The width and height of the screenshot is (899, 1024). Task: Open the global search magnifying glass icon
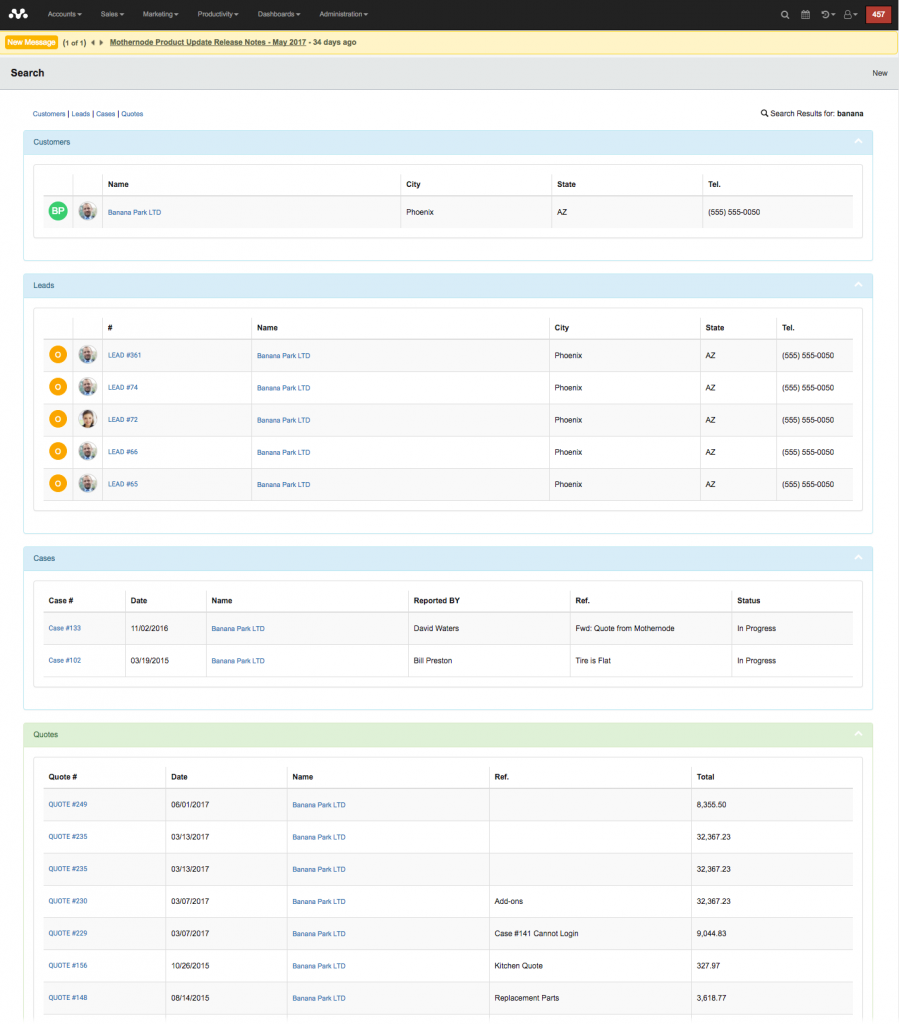785,14
